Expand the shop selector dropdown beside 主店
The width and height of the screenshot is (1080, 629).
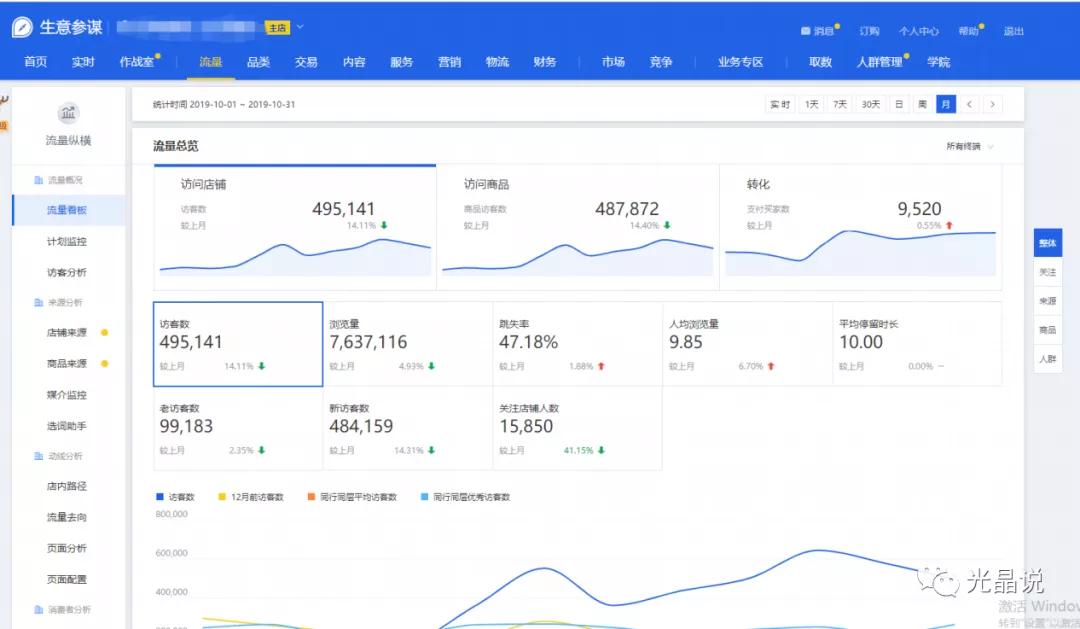300,28
